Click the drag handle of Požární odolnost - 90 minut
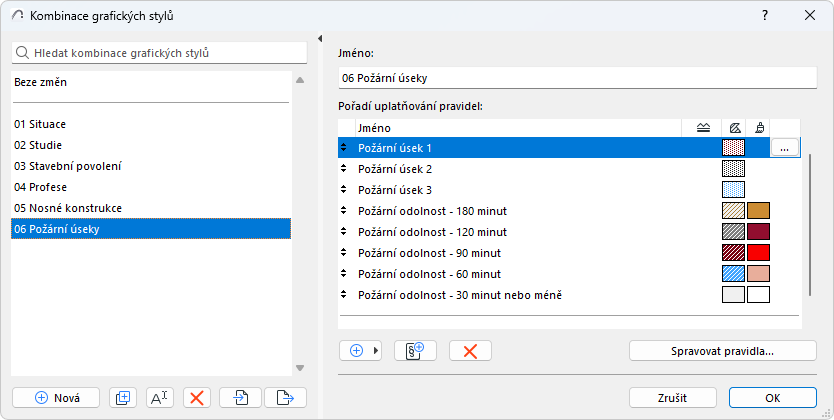 coord(345,253)
